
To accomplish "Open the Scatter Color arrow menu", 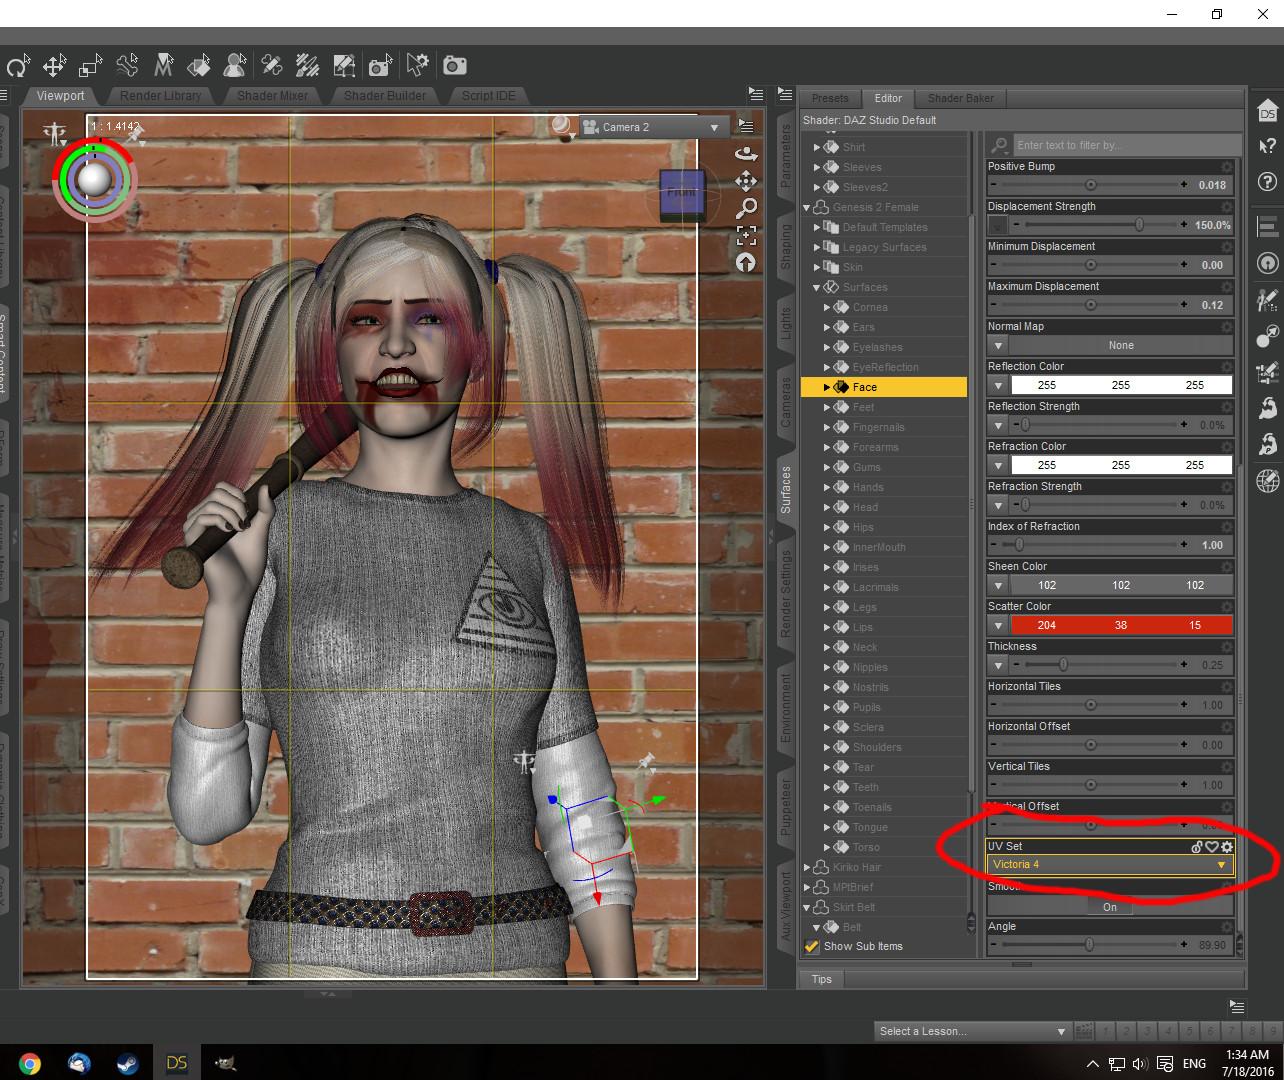I will point(998,625).
